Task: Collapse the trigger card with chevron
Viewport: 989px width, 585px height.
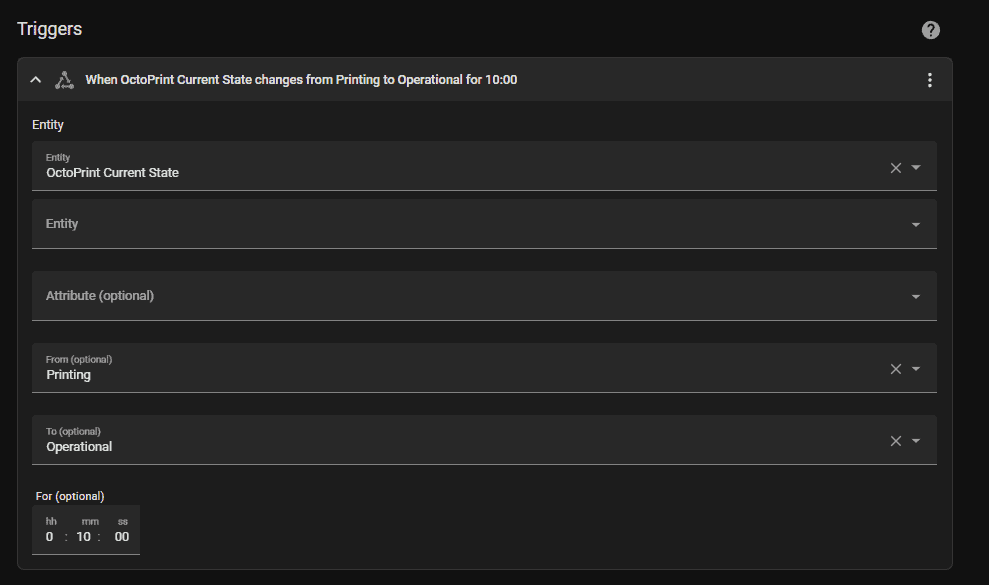Action: [36, 80]
